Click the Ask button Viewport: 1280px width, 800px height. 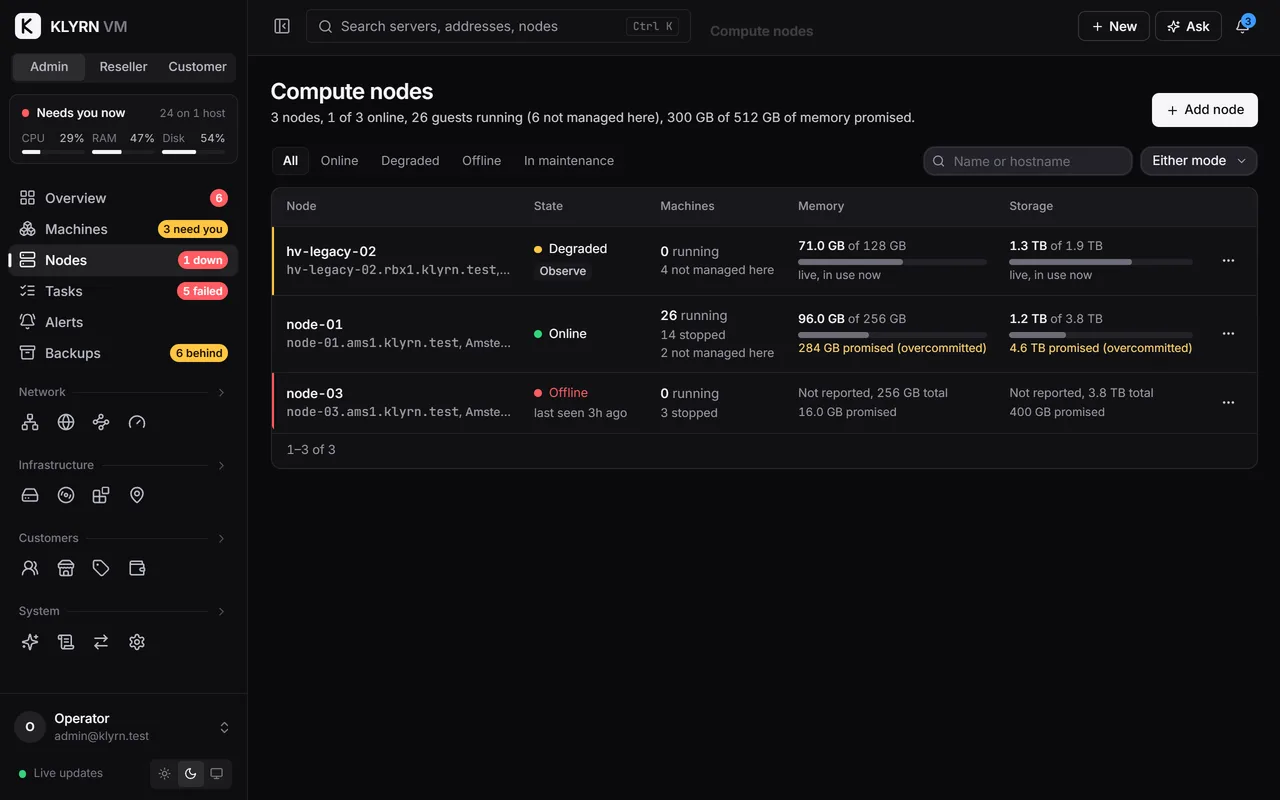pyautogui.click(x=1188, y=26)
